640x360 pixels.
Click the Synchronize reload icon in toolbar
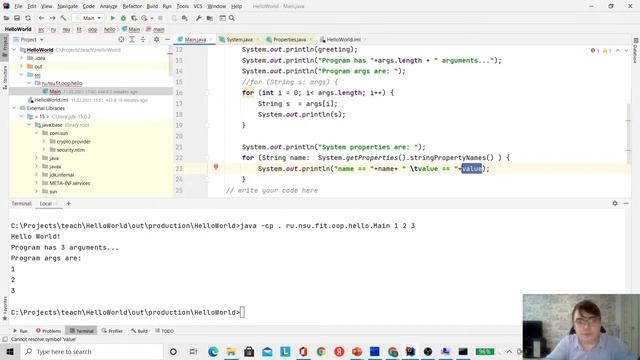click(x=28, y=18)
